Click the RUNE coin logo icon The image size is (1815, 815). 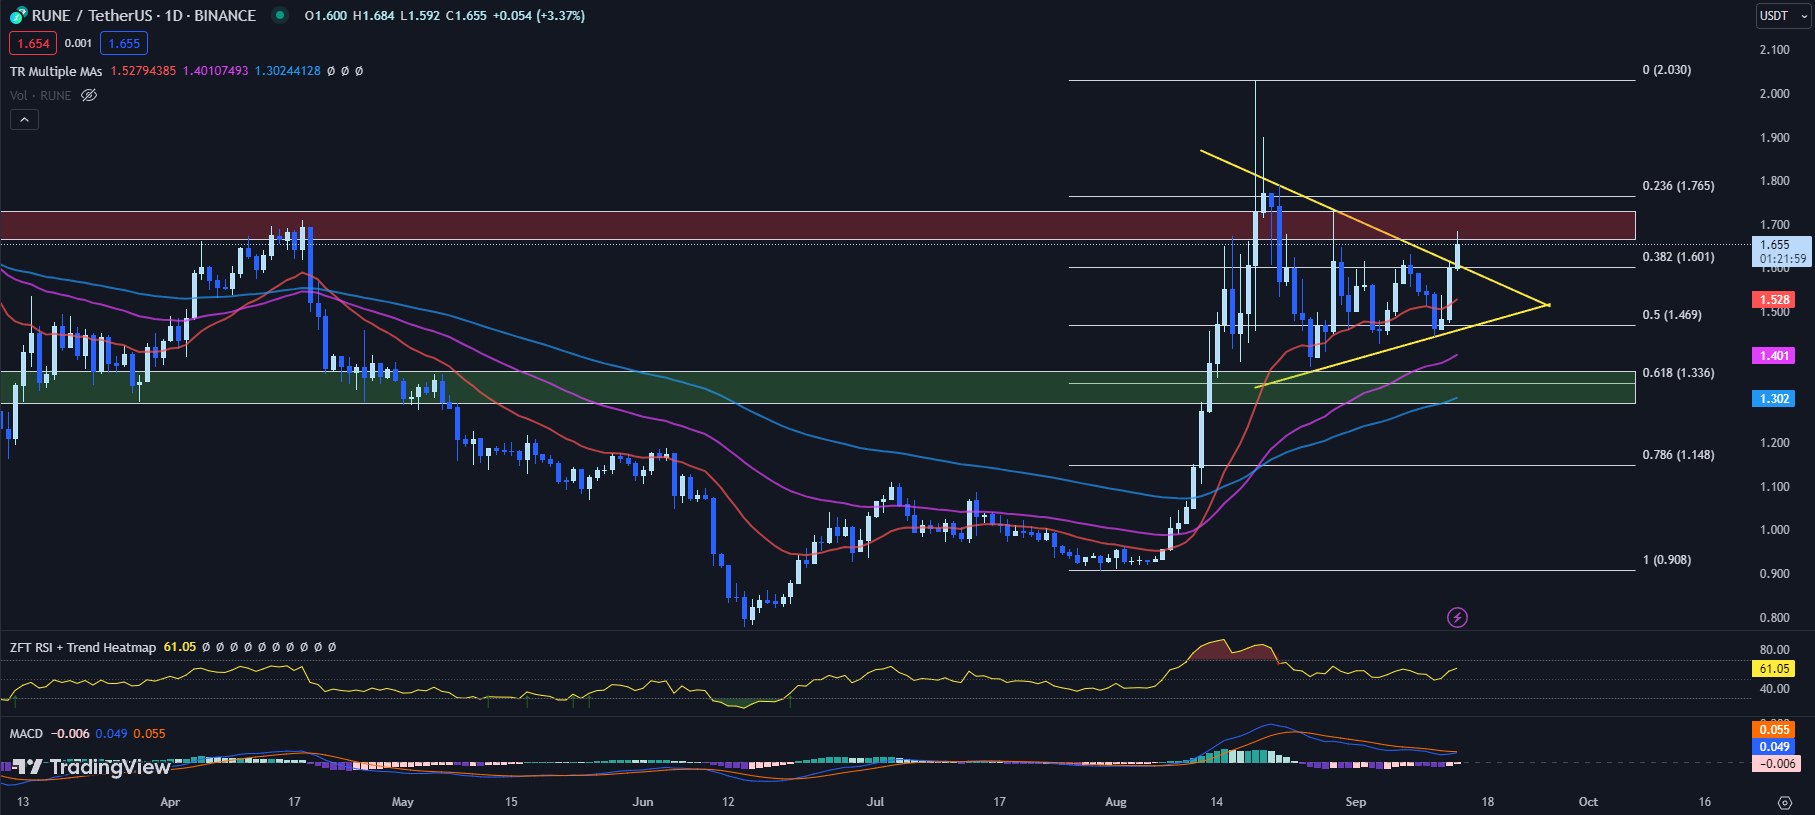(19, 15)
